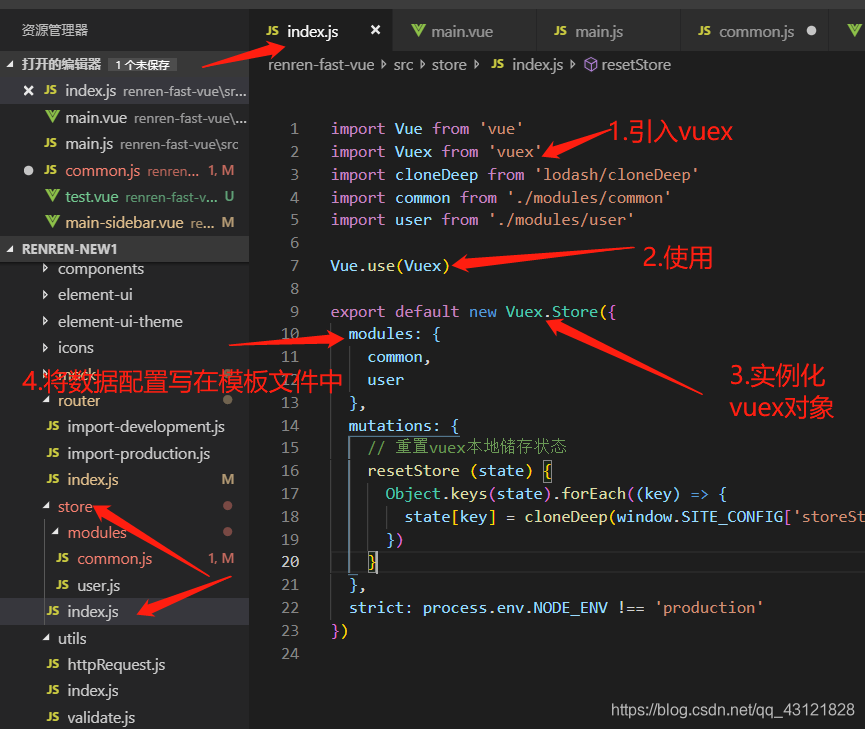This screenshot has height=729, width=865.
Task: Click index.js in the breadcrumb path
Action: coord(537,65)
